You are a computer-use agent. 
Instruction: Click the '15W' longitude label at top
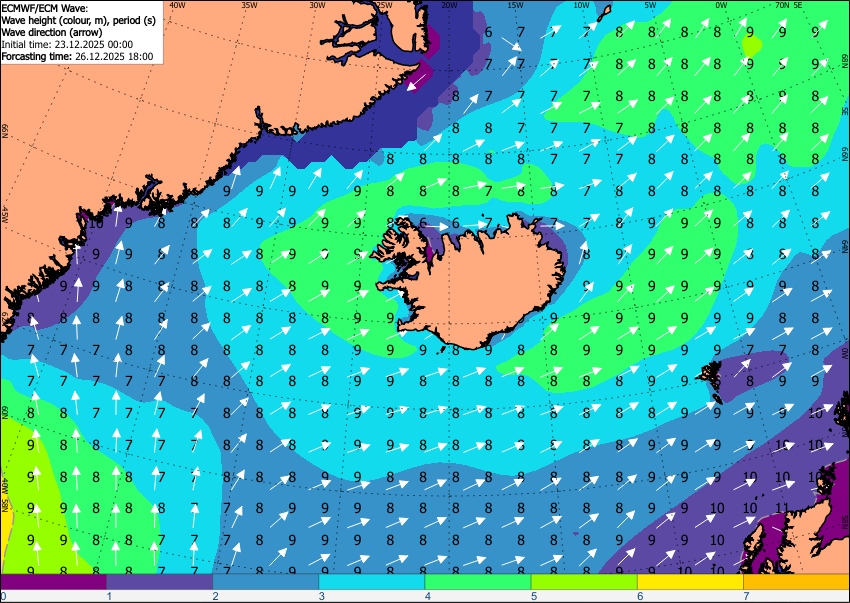516,5
